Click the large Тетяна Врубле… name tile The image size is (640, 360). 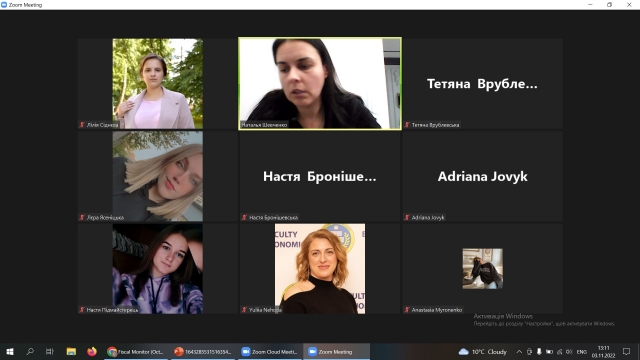[x=482, y=84]
